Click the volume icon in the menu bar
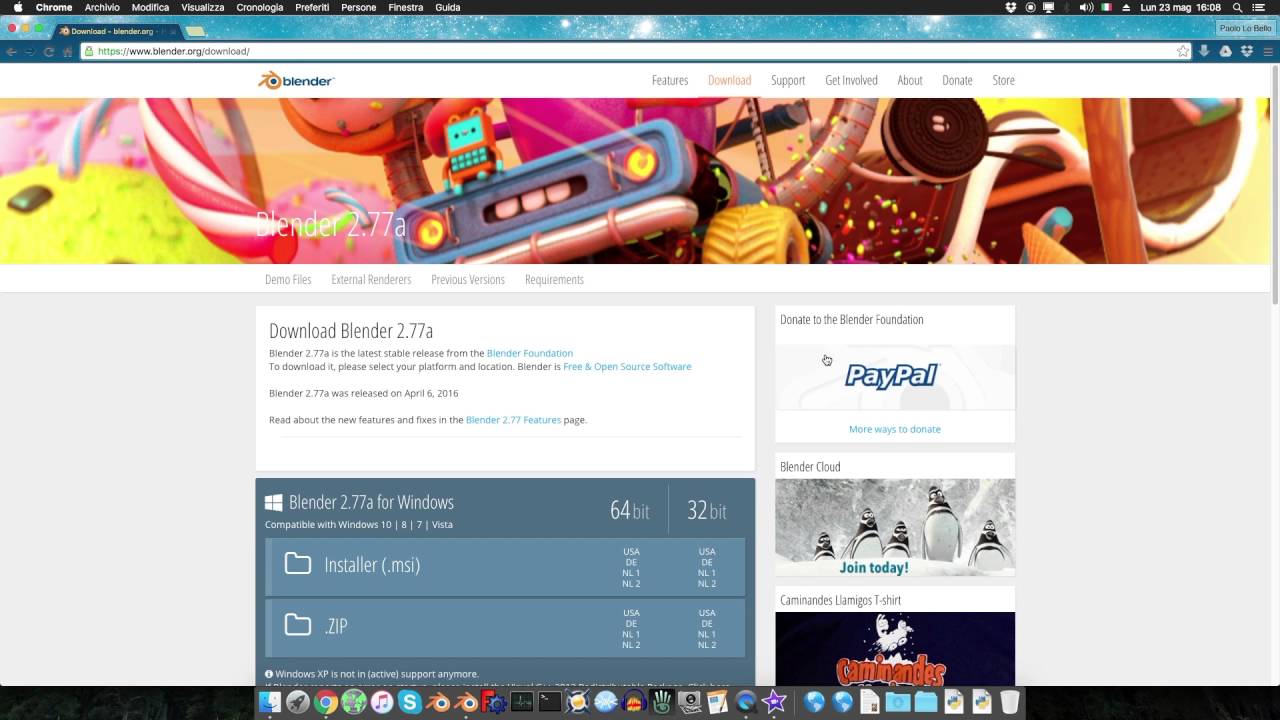This screenshot has height=720, width=1280. (x=1086, y=7)
